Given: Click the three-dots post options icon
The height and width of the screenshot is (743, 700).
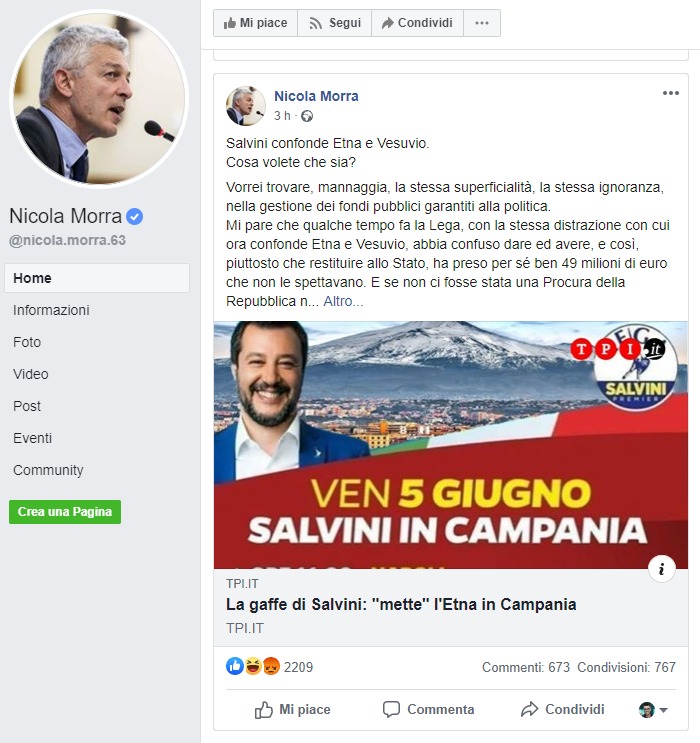Looking at the screenshot, I should point(671,93).
